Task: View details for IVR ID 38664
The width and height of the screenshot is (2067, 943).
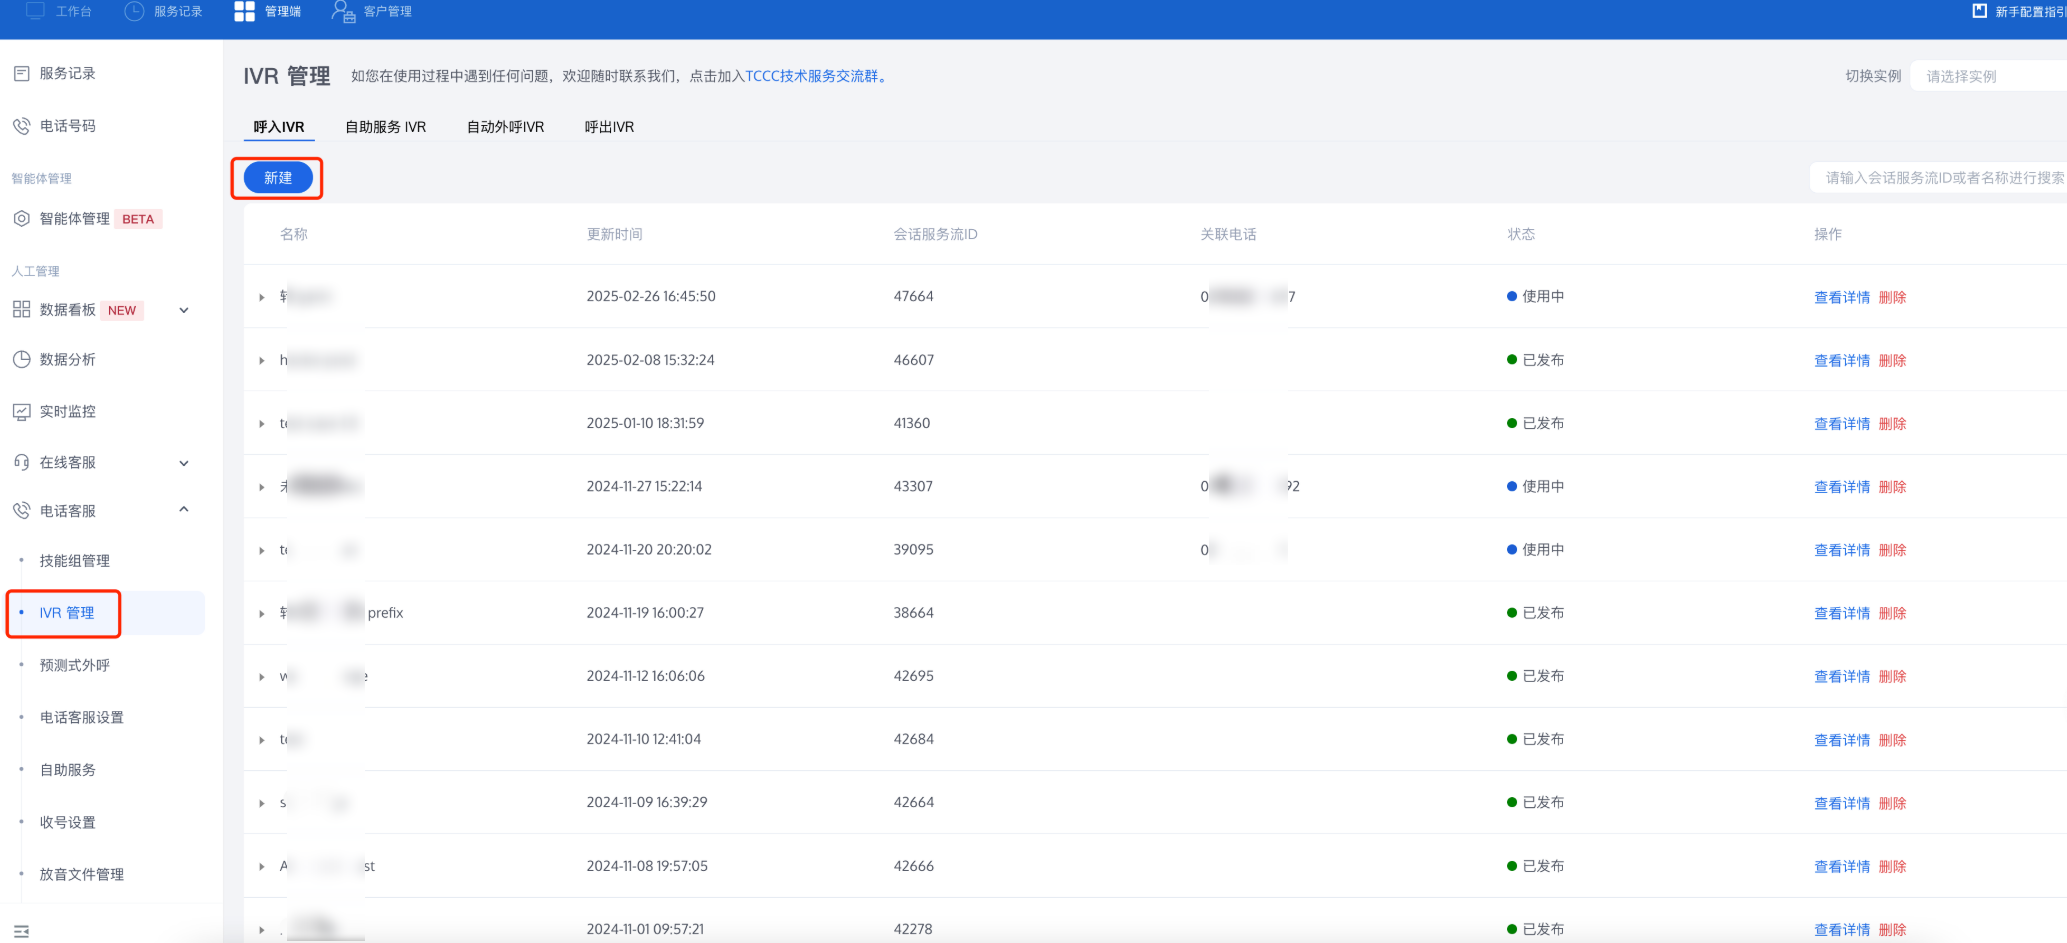Action: coord(1842,613)
